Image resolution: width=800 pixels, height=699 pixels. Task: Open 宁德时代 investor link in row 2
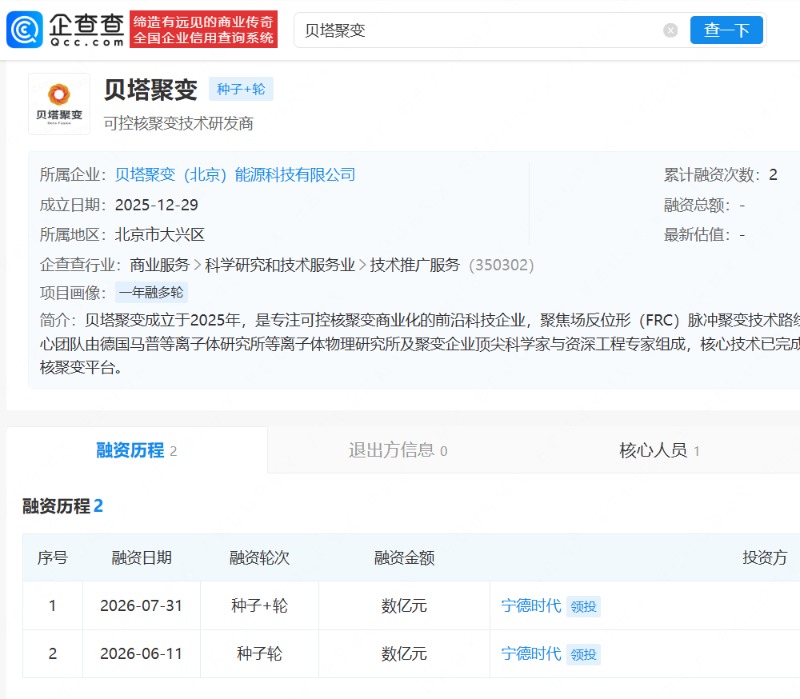tap(531, 654)
